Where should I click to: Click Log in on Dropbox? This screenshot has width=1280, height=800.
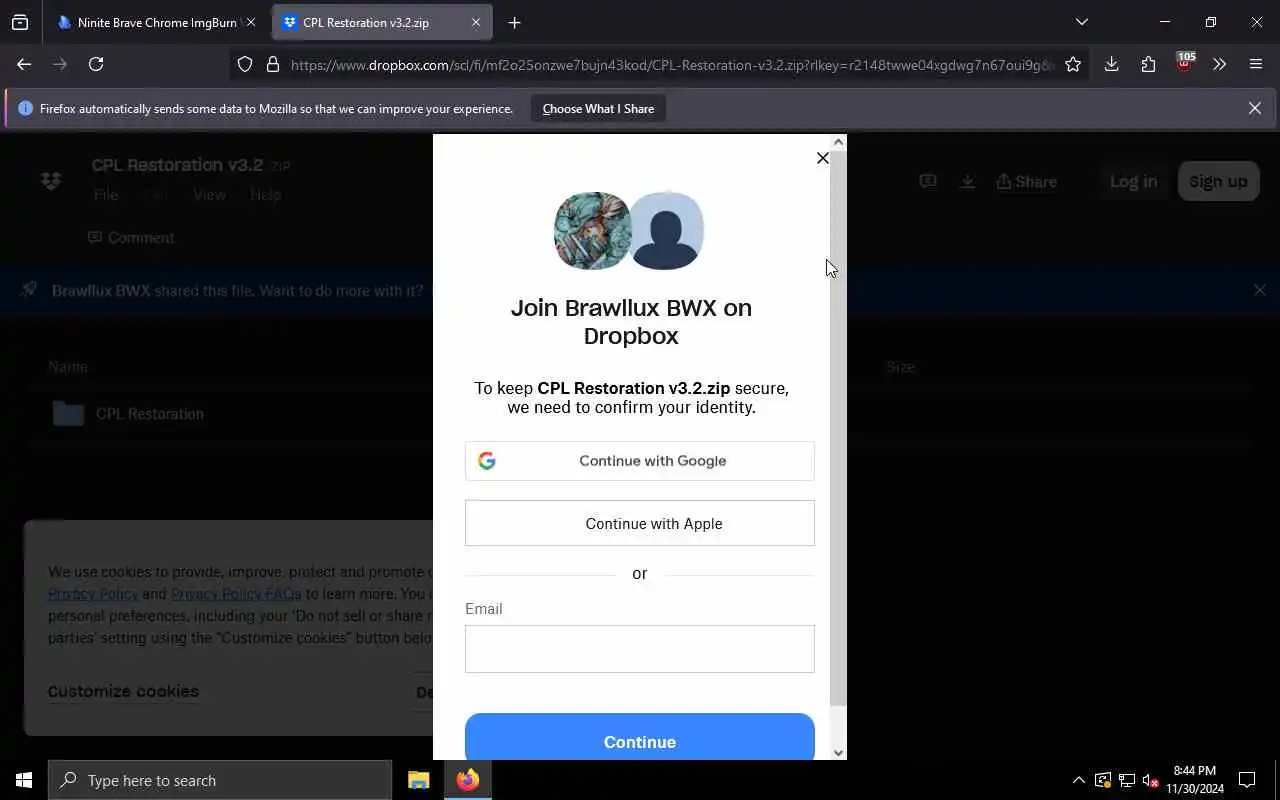coord(1133,181)
